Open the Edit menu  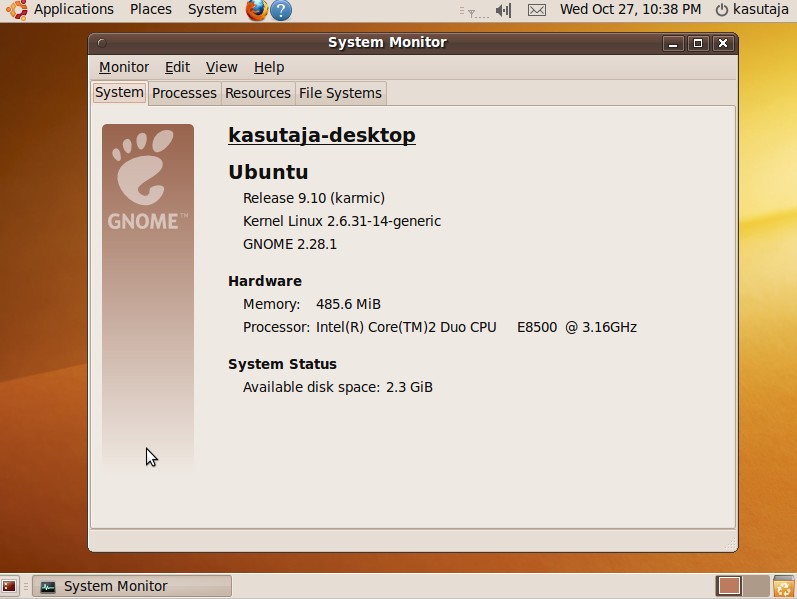[x=177, y=67]
